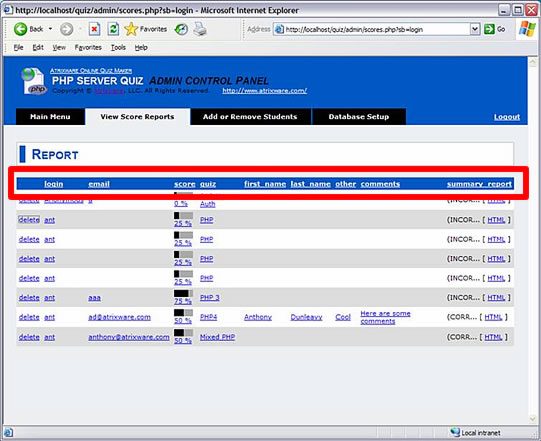Screen dimensions: 541x441
Task: Click inside the Address URL field
Action: pyautogui.click(x=377, y=29)
